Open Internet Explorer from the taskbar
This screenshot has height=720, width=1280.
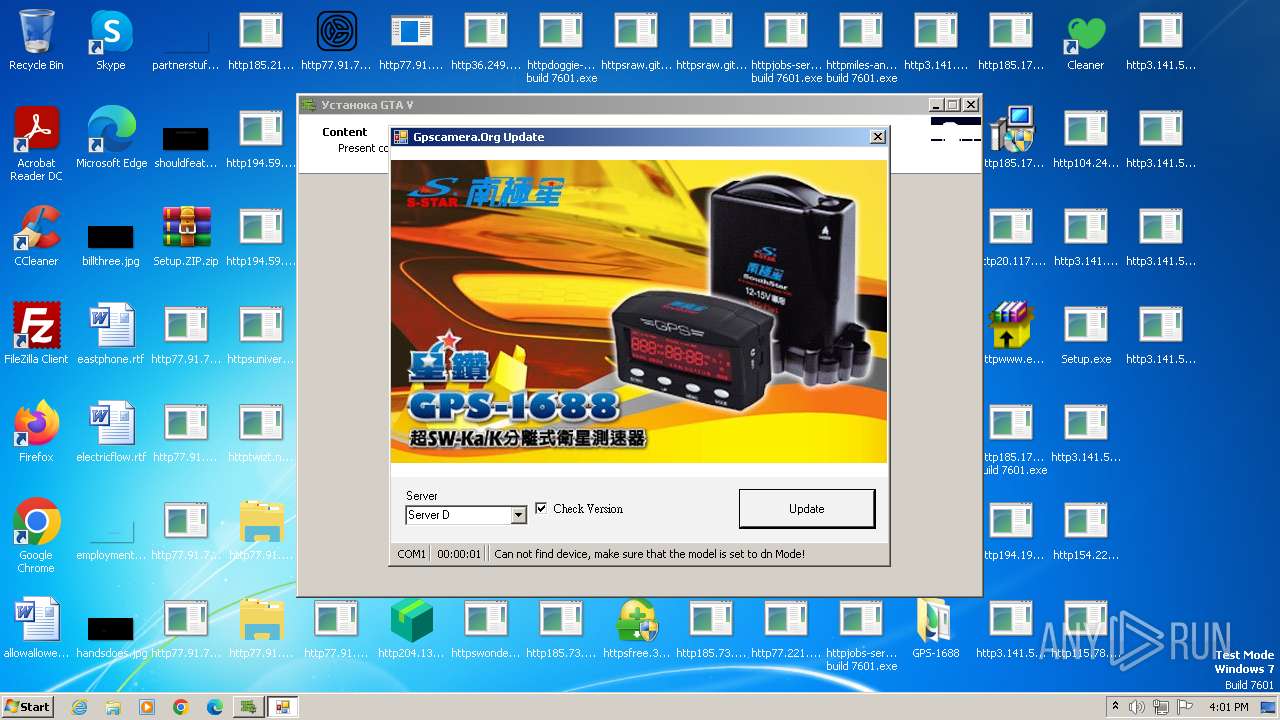tap(79, 707)
